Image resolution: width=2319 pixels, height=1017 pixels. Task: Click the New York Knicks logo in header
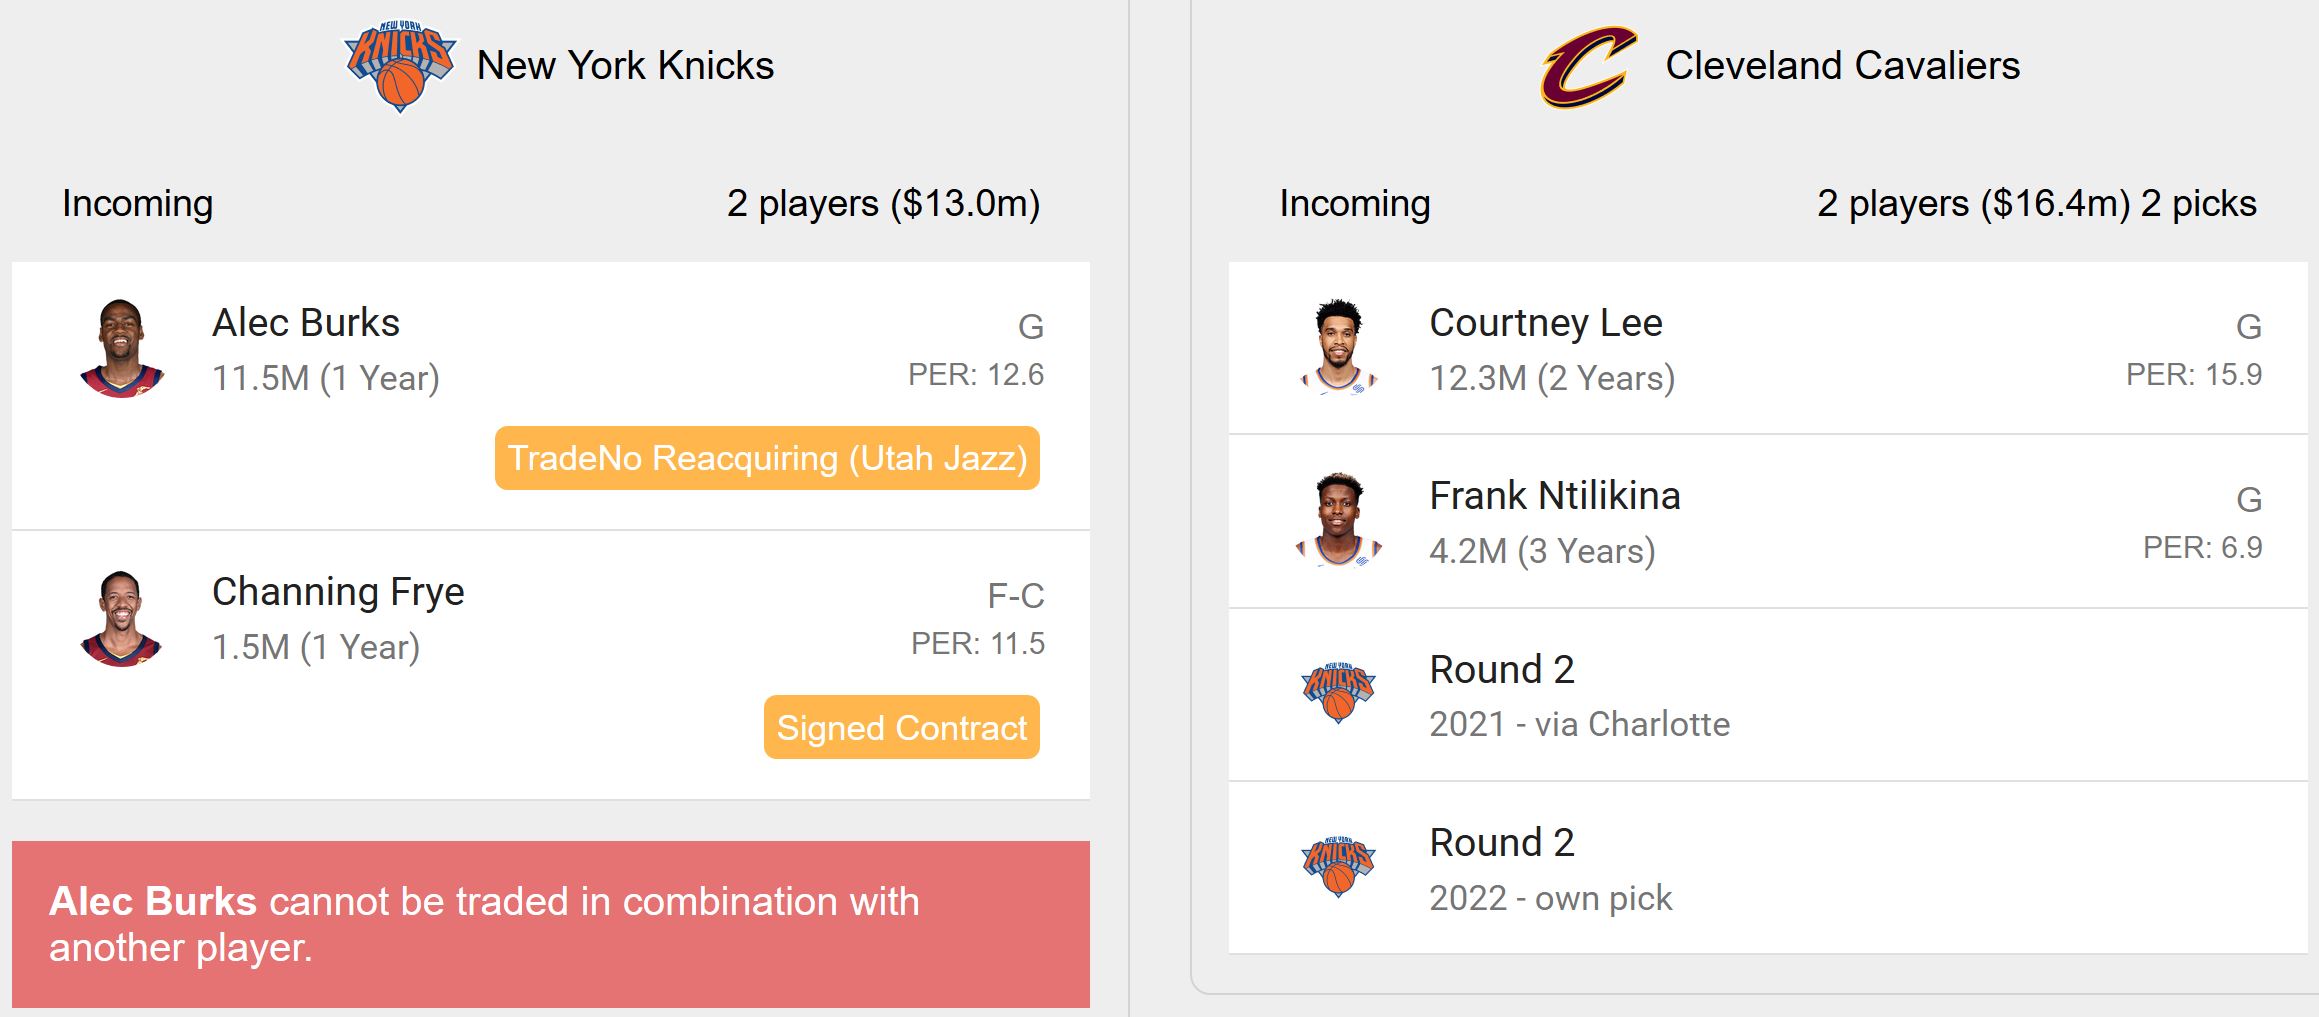[400, 66]
